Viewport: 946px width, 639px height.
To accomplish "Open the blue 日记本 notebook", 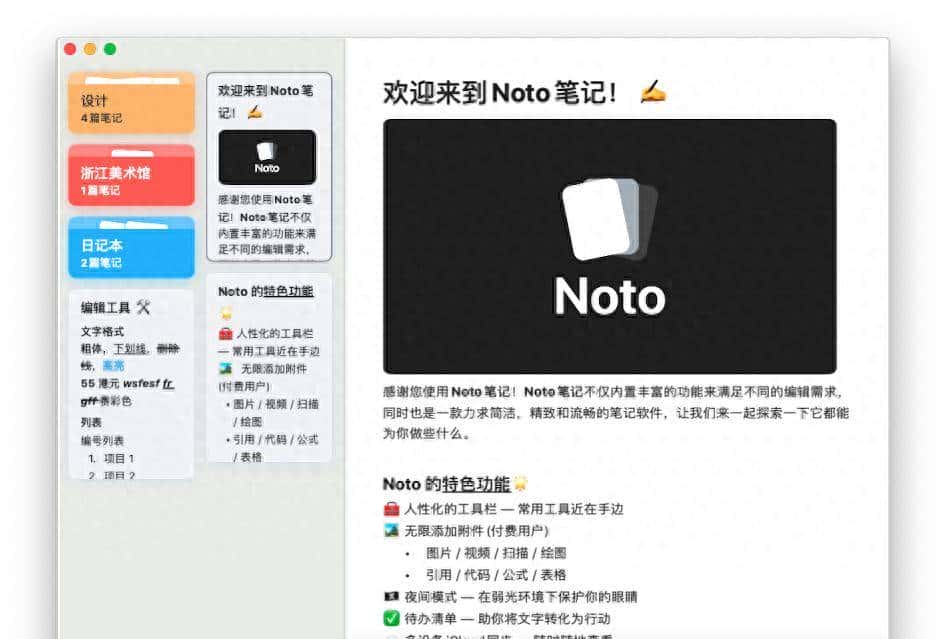I will 130,247.
